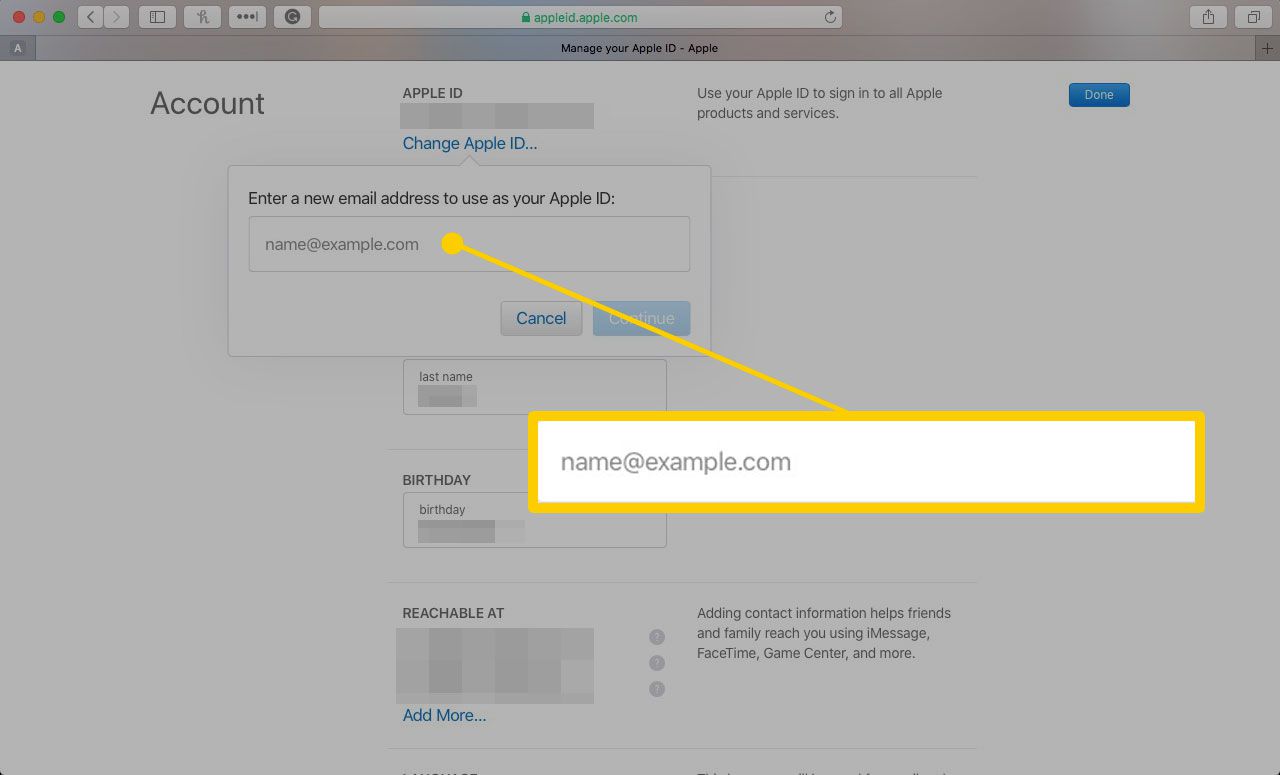
Task: Go forward with Safari forward arrow
Action: [118, 17]
